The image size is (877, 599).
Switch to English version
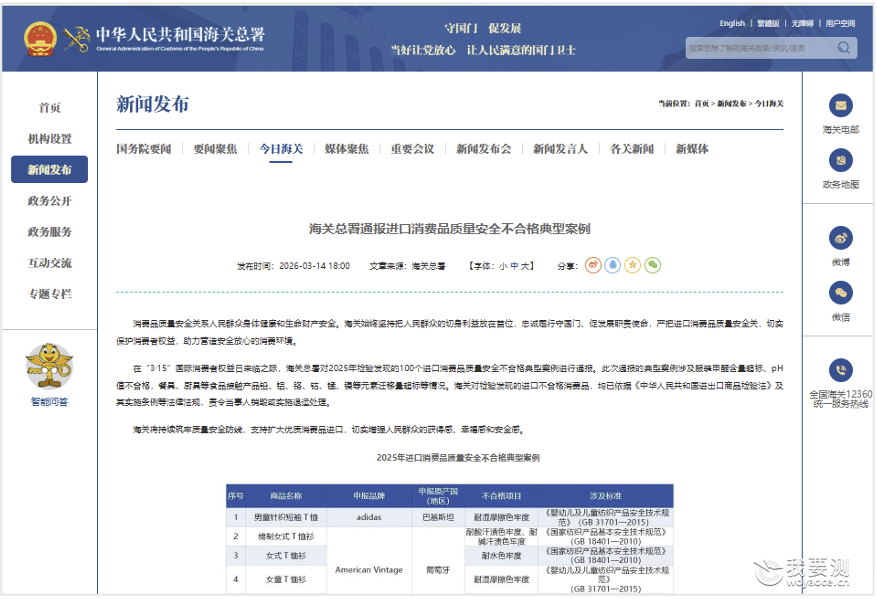[732, 23]
